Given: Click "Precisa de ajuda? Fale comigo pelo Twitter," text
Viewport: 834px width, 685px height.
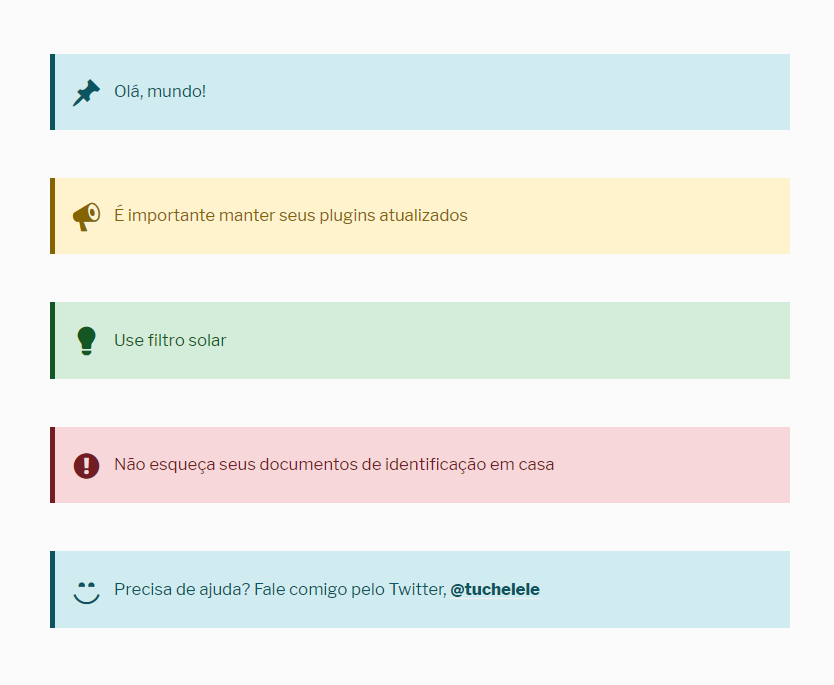Looking at the screenshot, I should point(280,589).
